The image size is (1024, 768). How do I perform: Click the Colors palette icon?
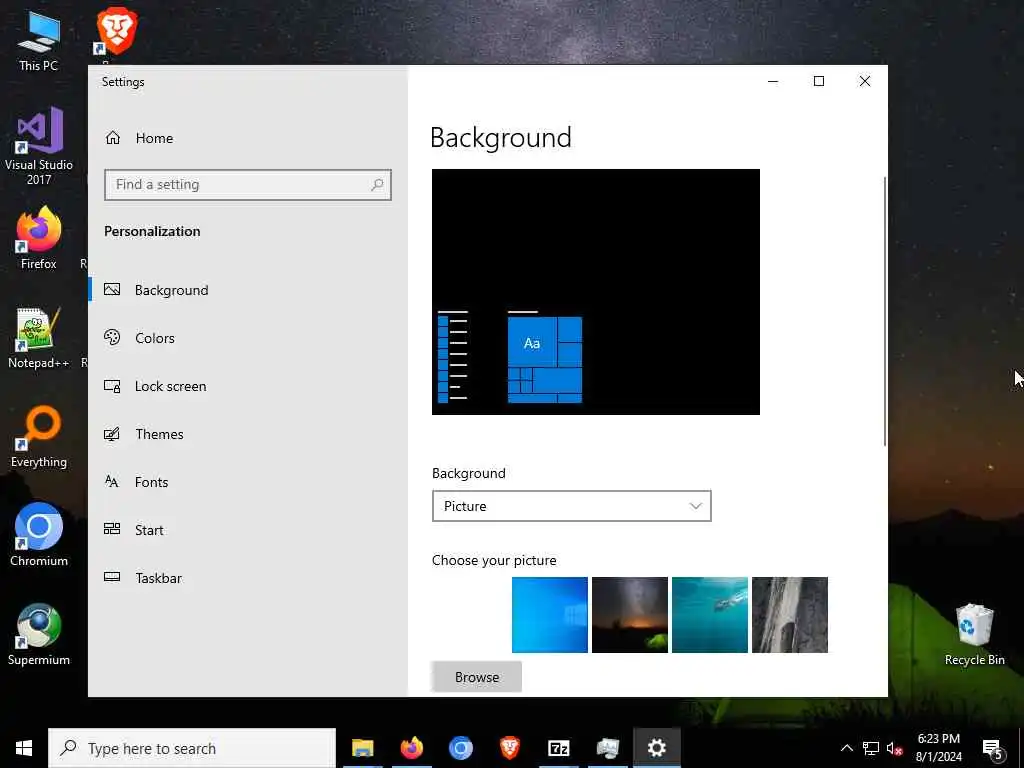(x=112, y=337)
